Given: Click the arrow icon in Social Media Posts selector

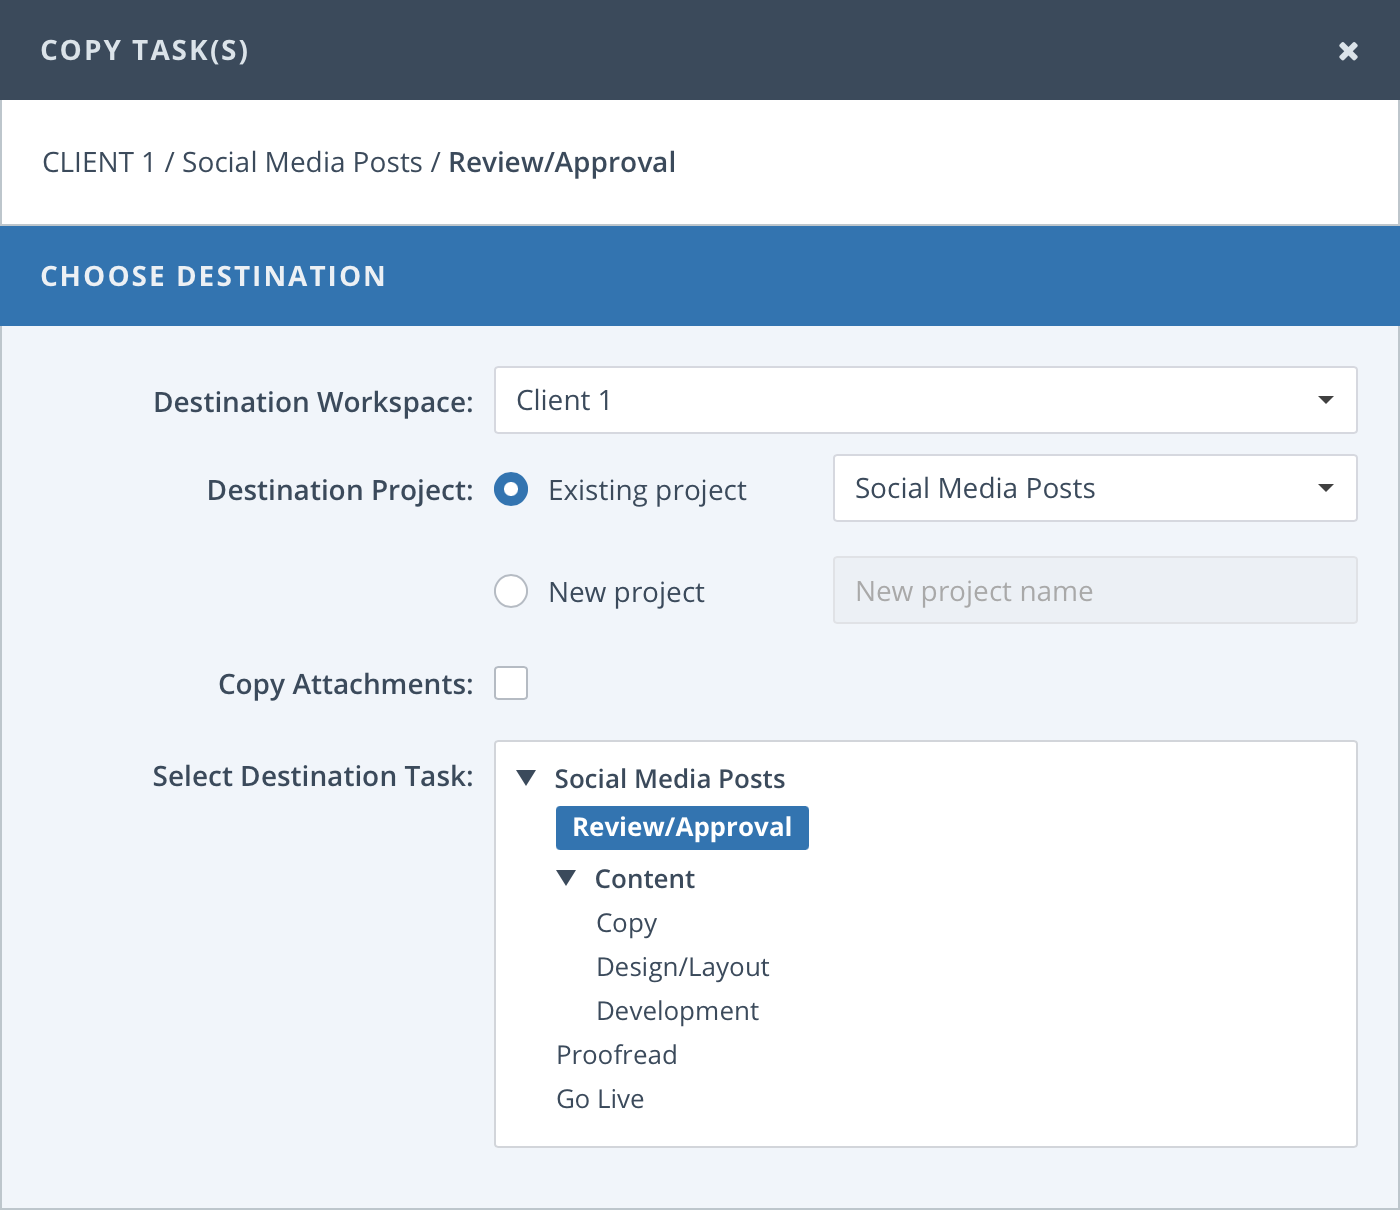Looking at the screenshot, I should [1325, 488].
